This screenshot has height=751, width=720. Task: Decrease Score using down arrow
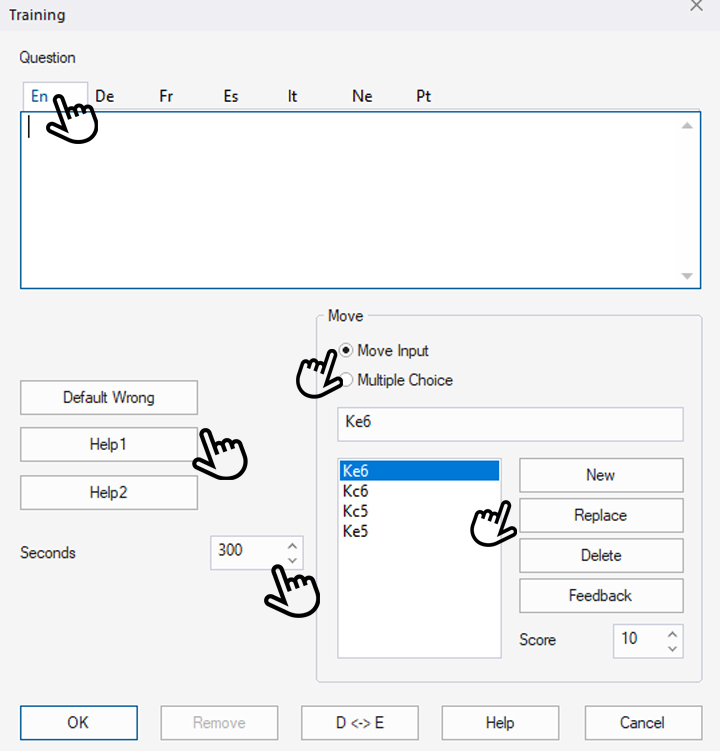point(672,648)
